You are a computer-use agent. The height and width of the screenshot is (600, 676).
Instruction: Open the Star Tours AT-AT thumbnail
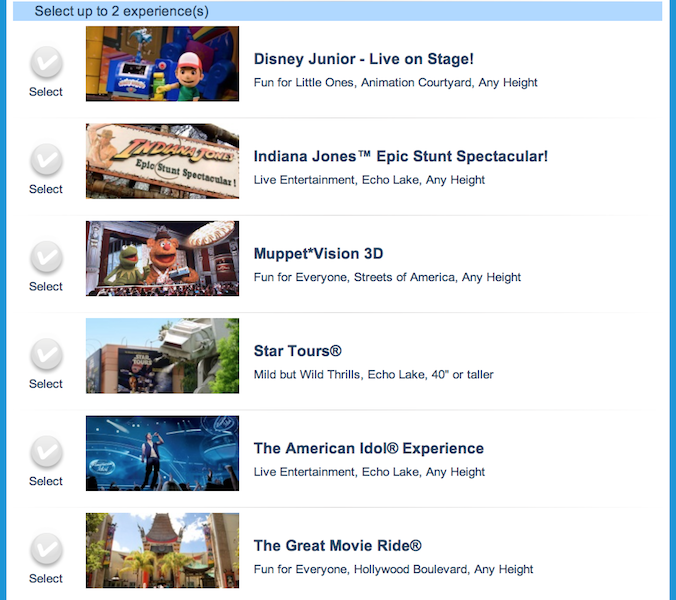[162, 356]
